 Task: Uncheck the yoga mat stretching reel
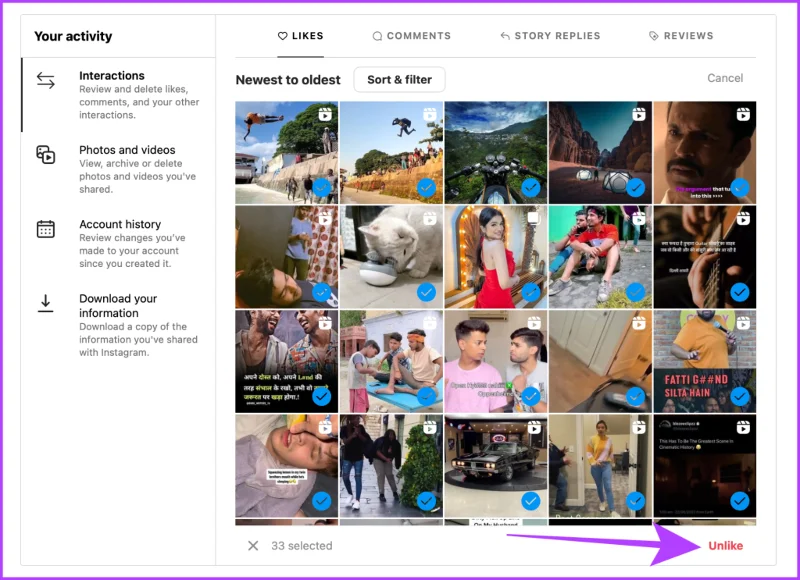point(426,396)
